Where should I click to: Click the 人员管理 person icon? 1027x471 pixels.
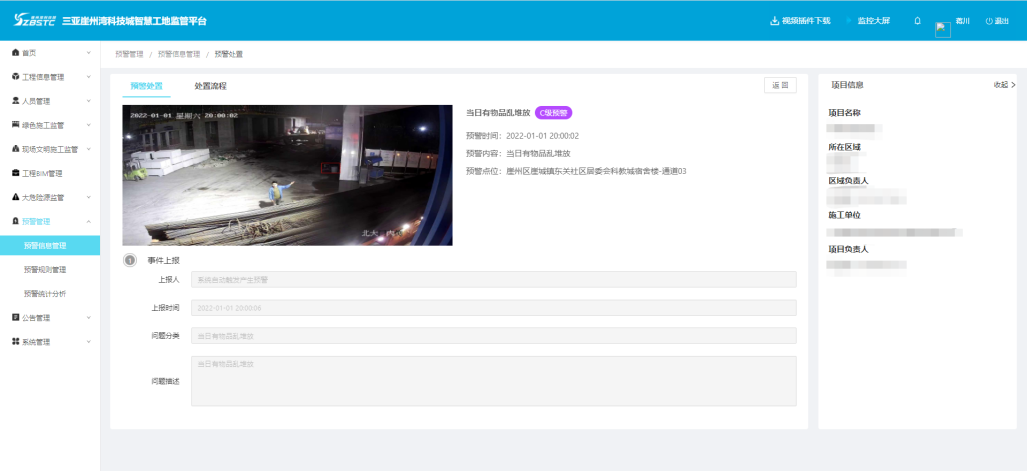click(15, 101)
